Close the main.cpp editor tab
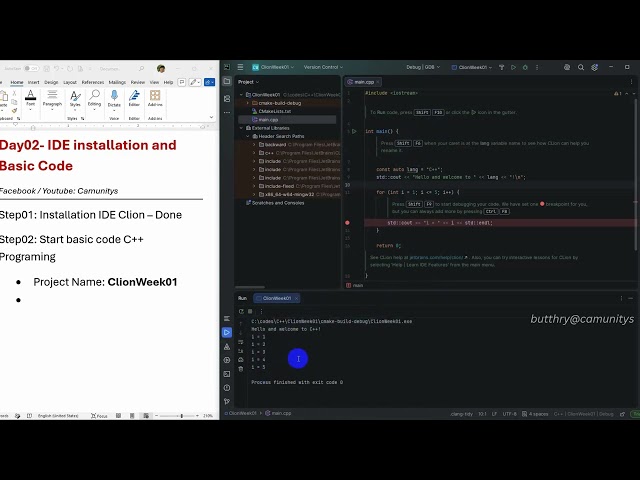 [378, 82]
